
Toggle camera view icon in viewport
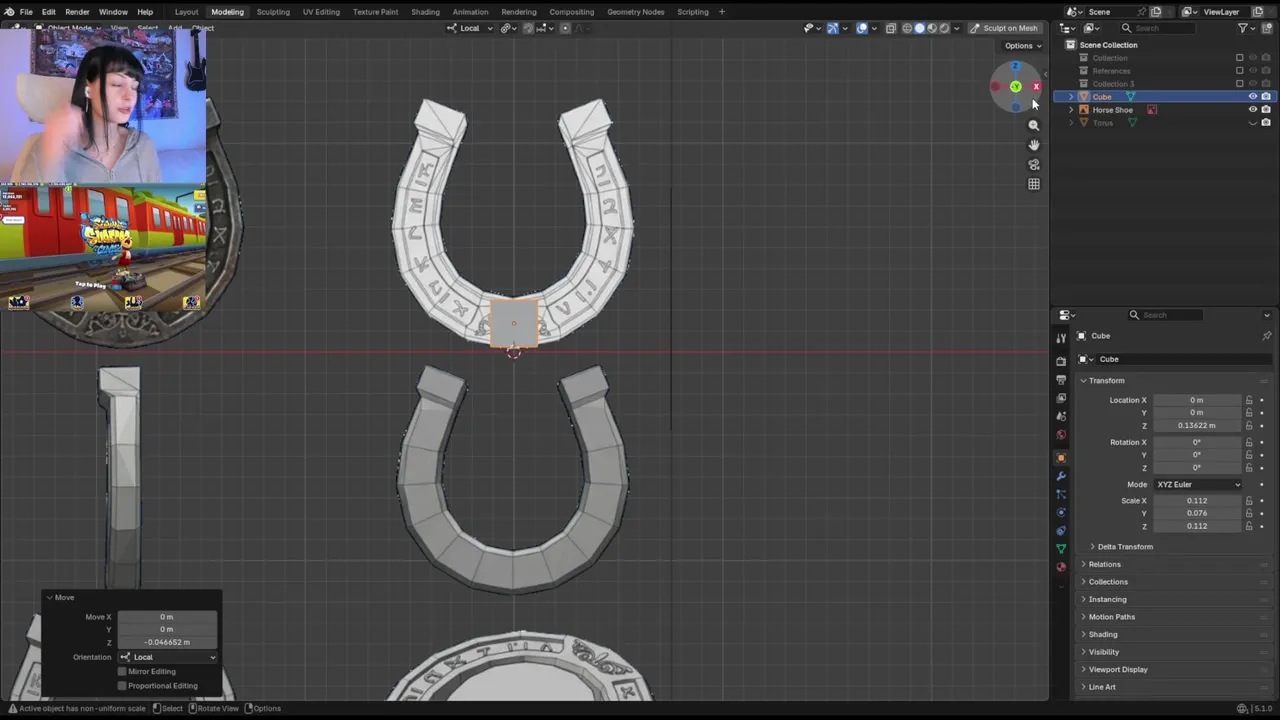1034,165
